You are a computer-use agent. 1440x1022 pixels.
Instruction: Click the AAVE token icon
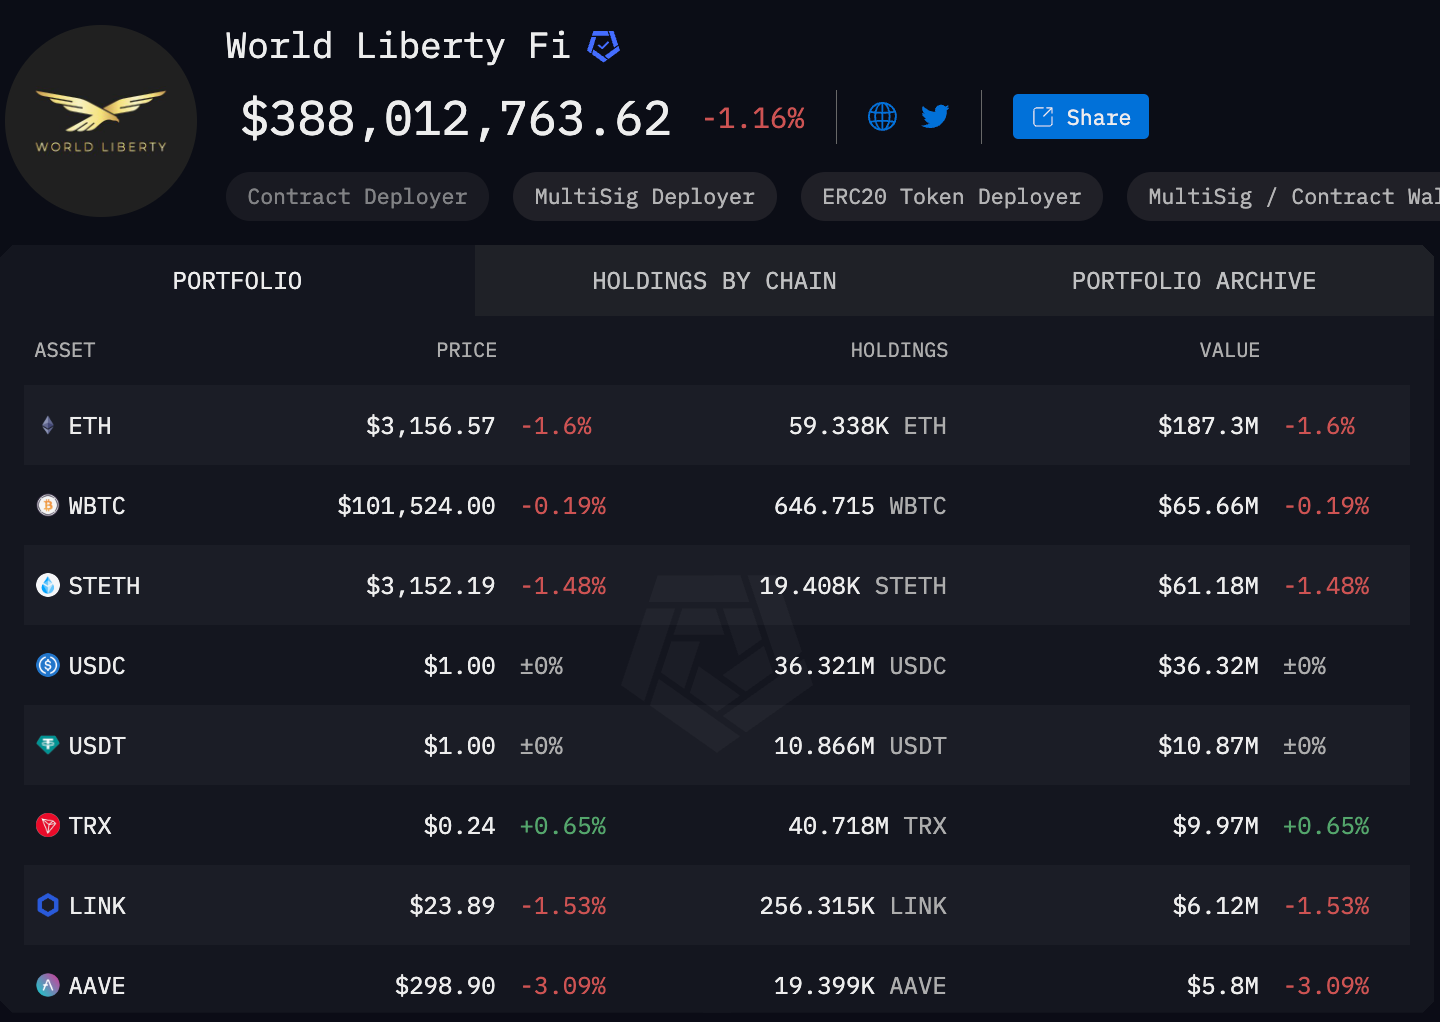(47, 985)
